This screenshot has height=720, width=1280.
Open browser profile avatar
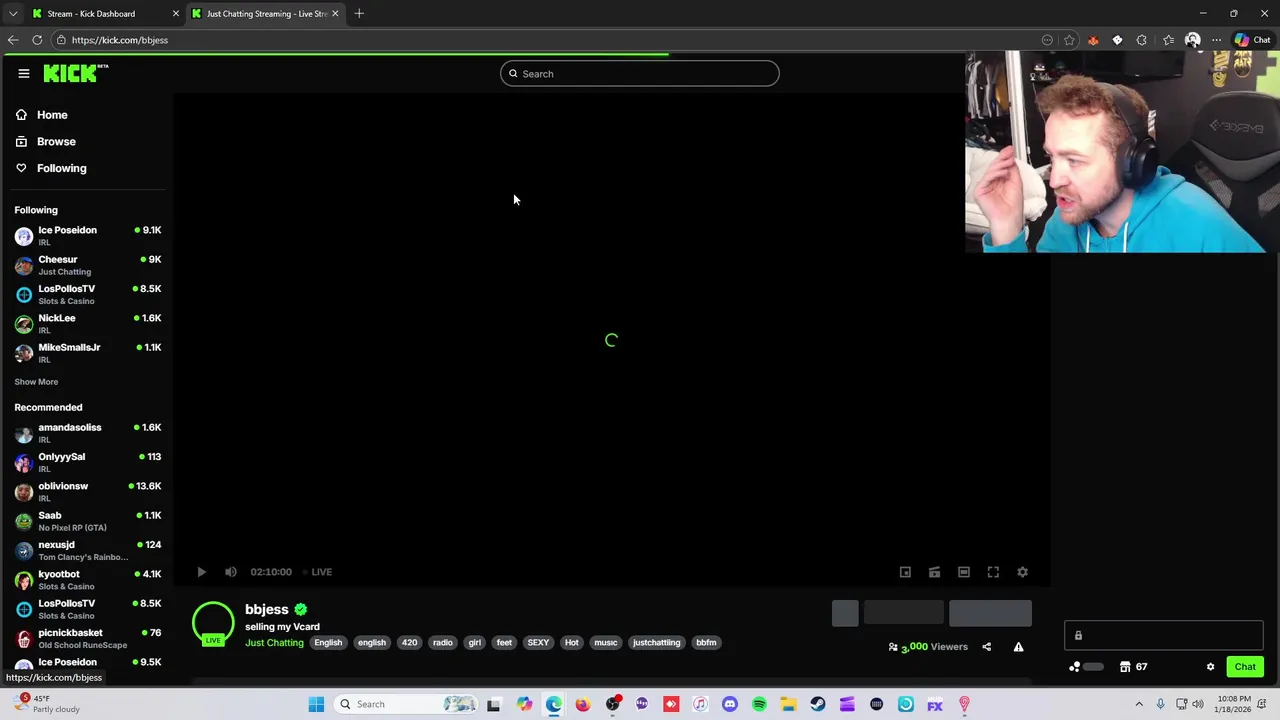click(x=1193, y=40)
